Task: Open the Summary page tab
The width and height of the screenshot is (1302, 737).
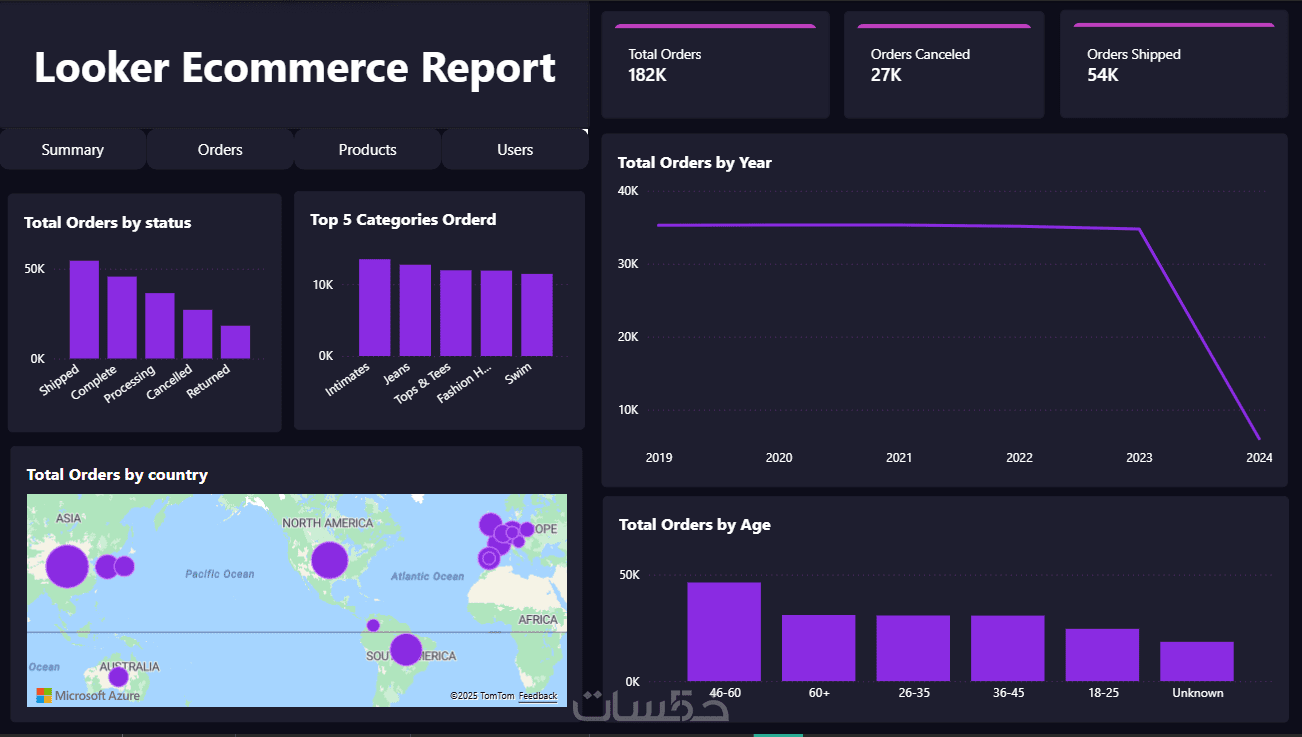Action: (x=73, y=150)
